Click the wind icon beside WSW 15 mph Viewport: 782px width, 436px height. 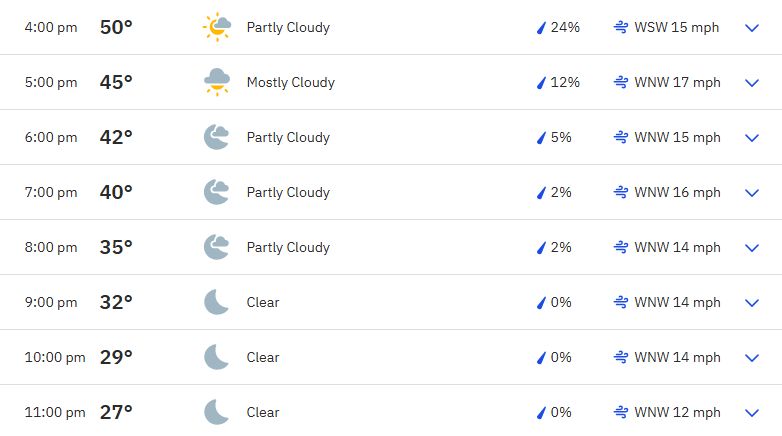(621, 27)
